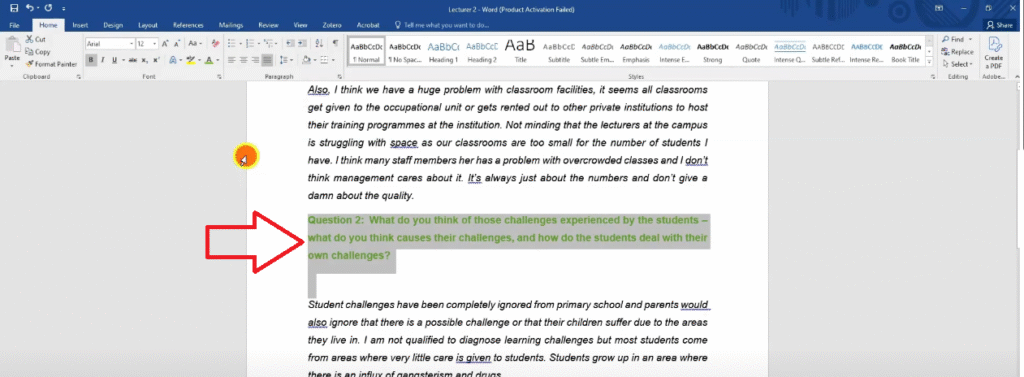This screenshot has height=377, width=1024.
Task: Toggle show paragraph marks
Action: (335, 43)
